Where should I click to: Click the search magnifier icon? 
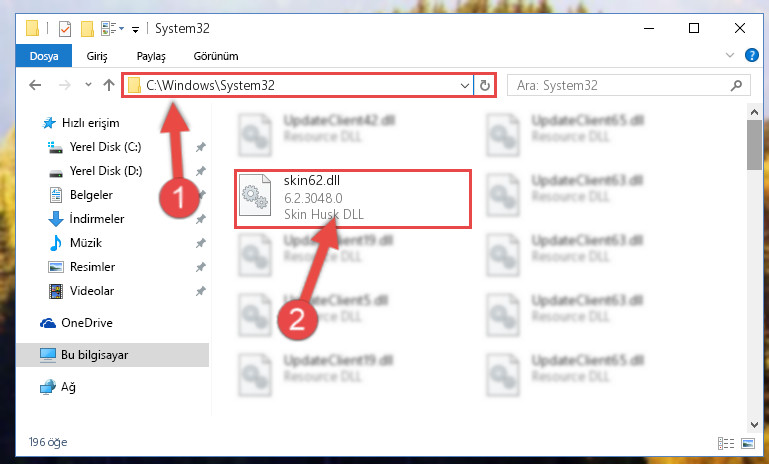(x=736, y=86)
